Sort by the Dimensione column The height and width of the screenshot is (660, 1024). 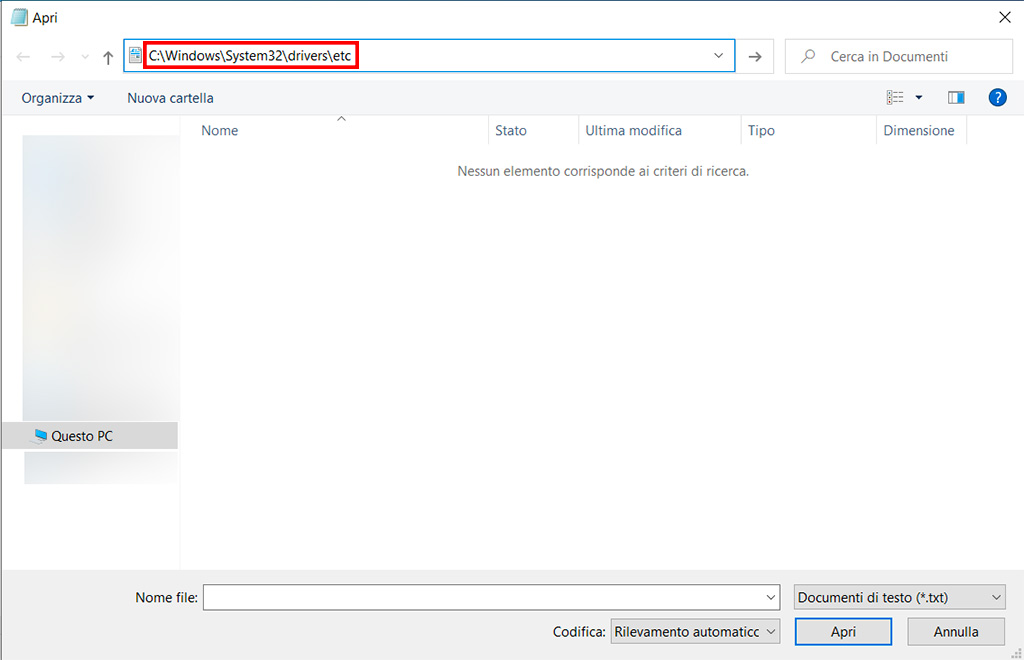point(921,131)
